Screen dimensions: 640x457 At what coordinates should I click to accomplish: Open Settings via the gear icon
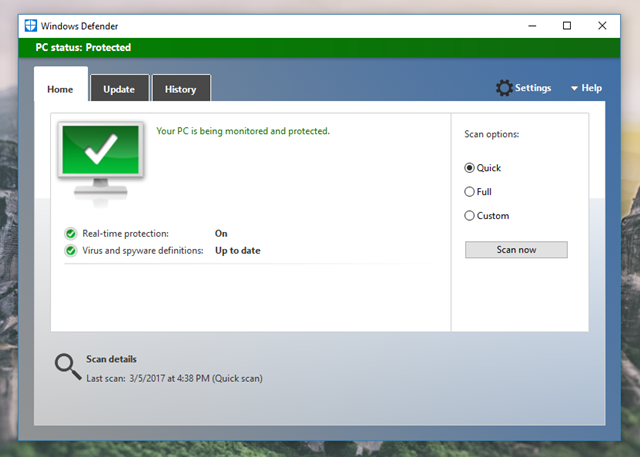coord(504,88)
